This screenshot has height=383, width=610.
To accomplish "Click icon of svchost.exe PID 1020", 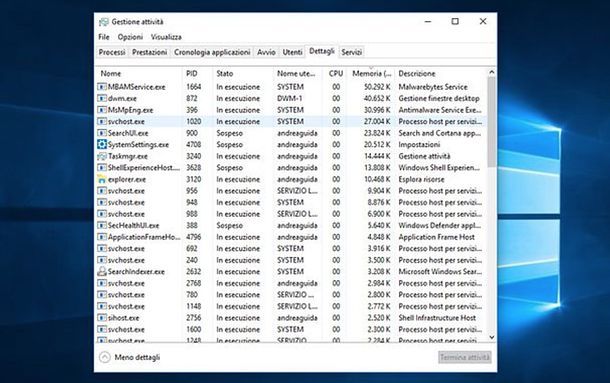I will click(x=102, y=121).
